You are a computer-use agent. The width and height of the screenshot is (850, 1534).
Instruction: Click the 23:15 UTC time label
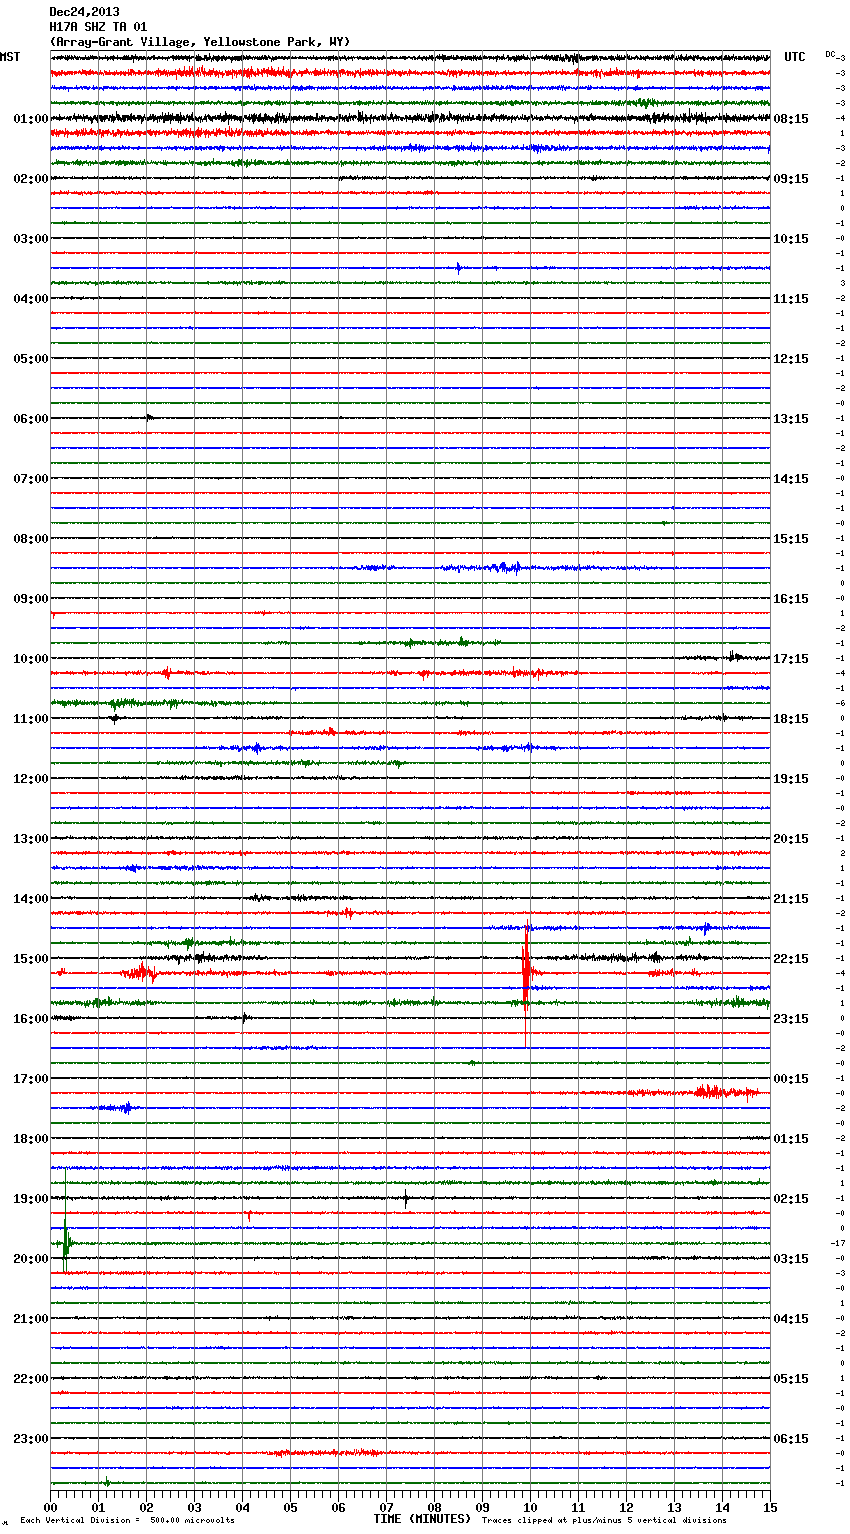pos(791,1019)
